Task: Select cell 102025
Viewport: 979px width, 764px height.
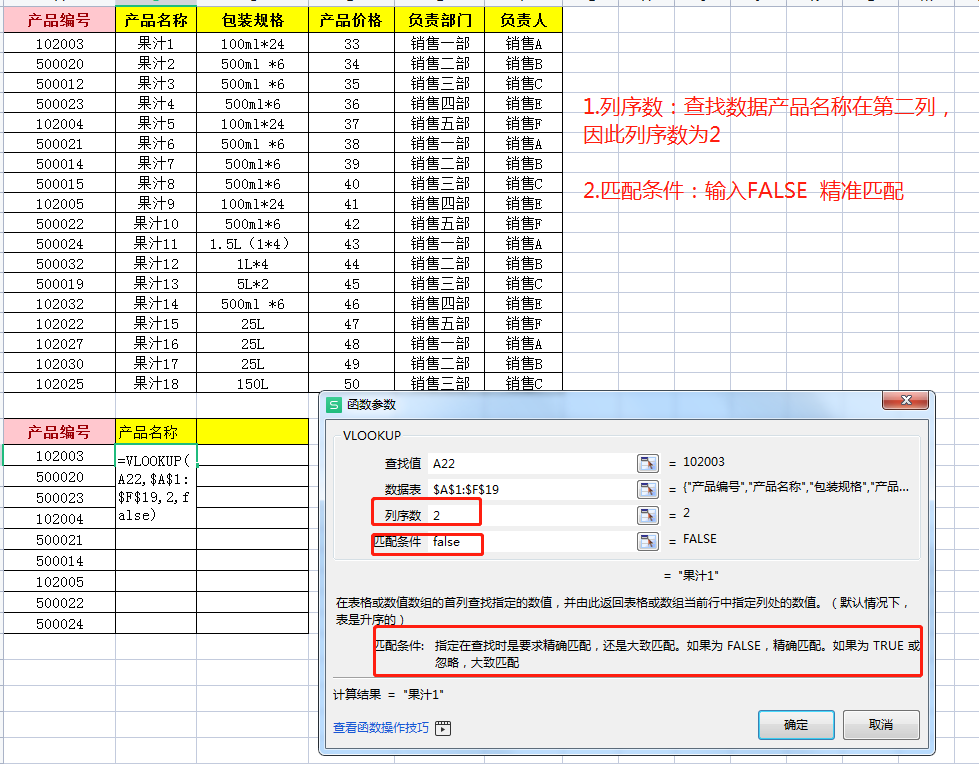Action: click(x=59, y=383)
